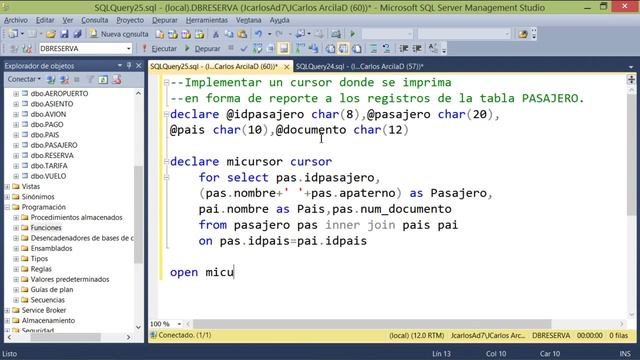Click the Object Explorer vertical scrollbar
This screenshot has width=640, height=360.
coord(138,214)
